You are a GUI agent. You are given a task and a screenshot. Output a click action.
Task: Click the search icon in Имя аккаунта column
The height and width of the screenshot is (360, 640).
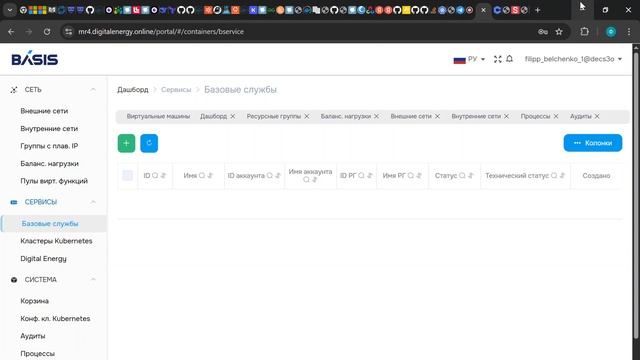tap(306, 180)
